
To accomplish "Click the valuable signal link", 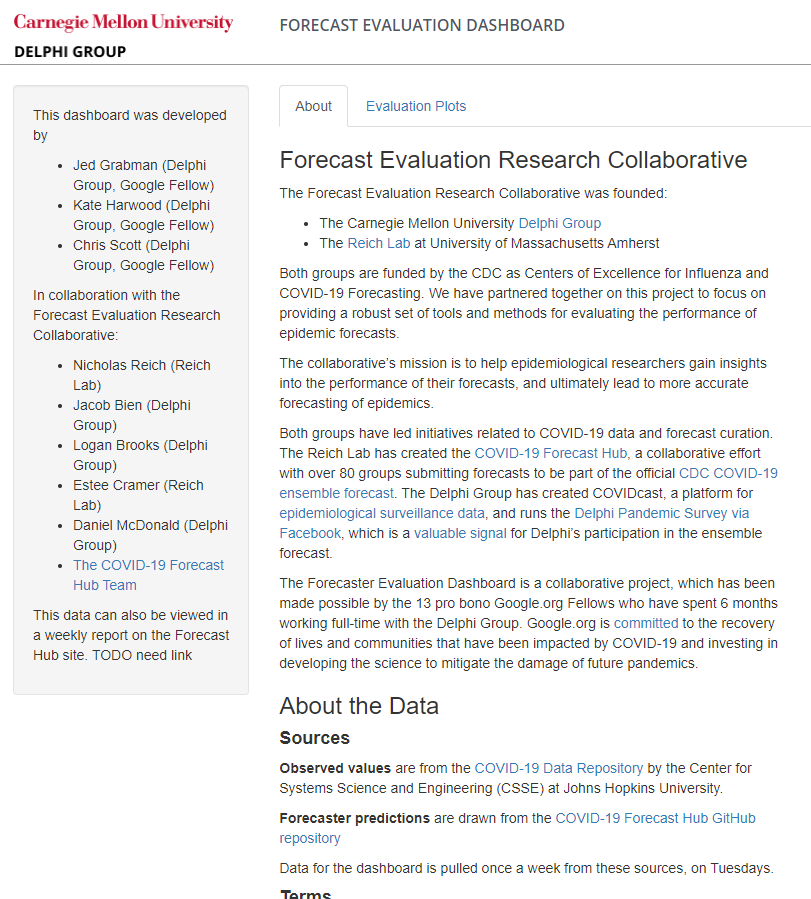I will pyautogui.click(x=460, y=533).
